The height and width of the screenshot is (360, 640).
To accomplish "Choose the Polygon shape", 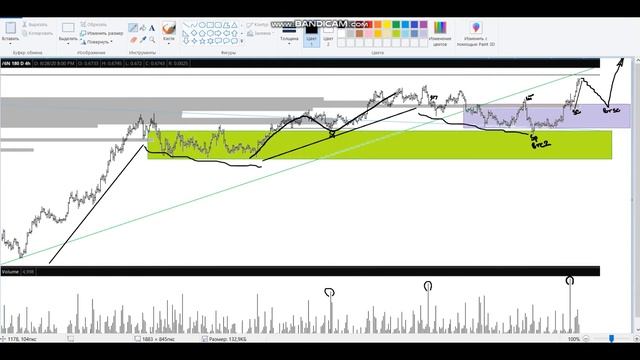I will point(226,25).
